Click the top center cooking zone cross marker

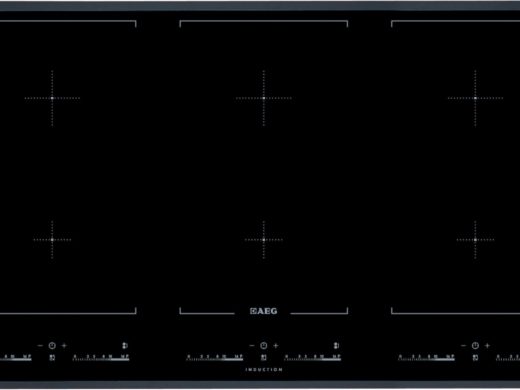(264, 98)
